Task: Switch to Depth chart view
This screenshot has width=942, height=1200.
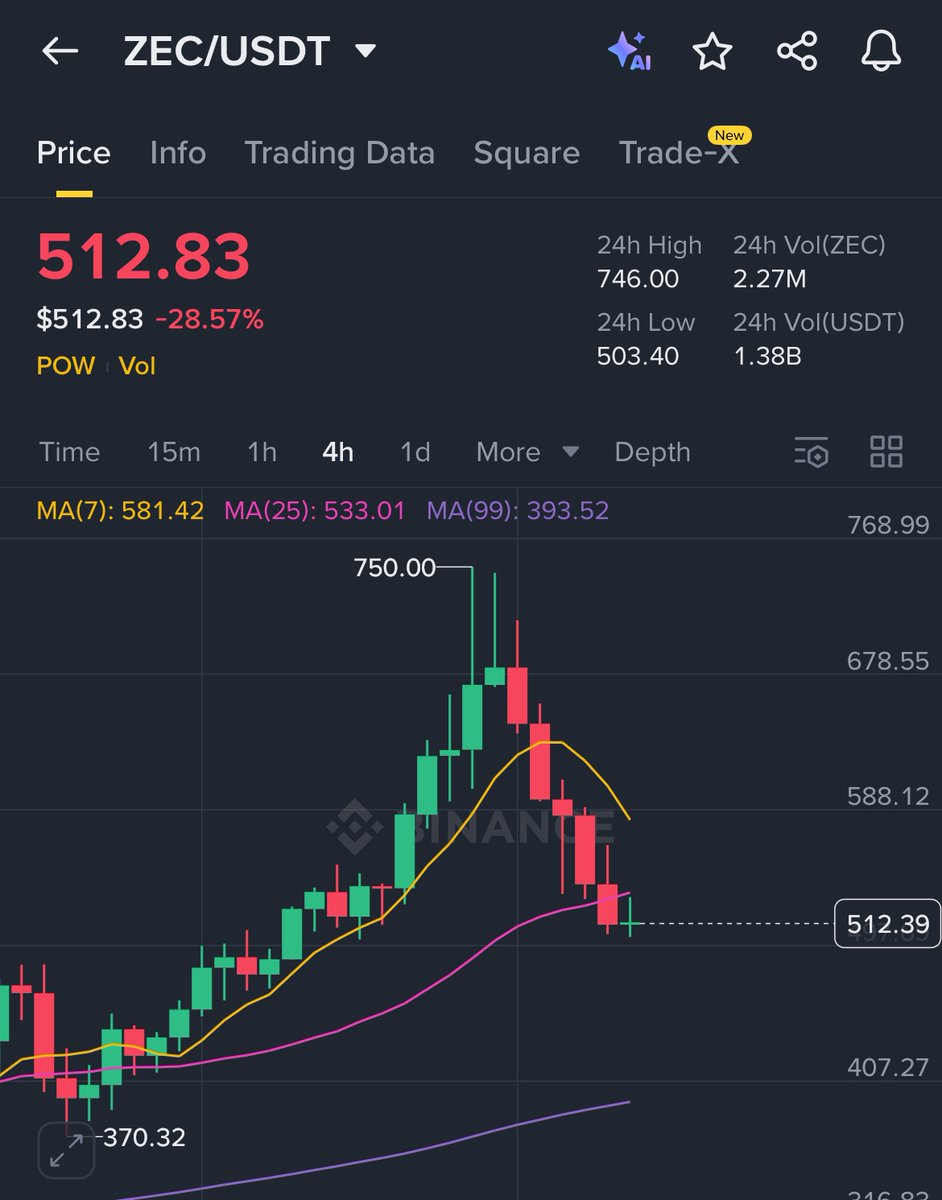Action: point(653,452)
